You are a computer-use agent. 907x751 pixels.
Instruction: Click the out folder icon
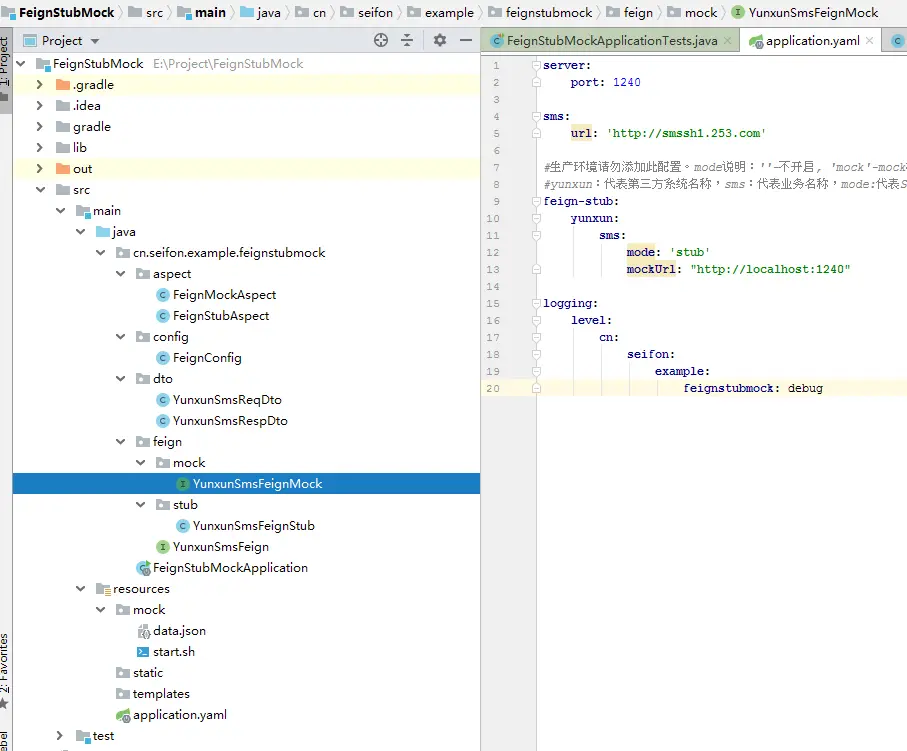(x=63, y=169)
